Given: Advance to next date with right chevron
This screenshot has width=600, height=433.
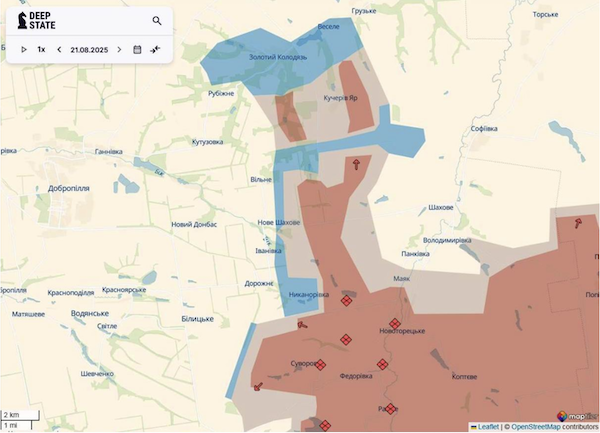Looking at the screenshot, I should (119, 49).
